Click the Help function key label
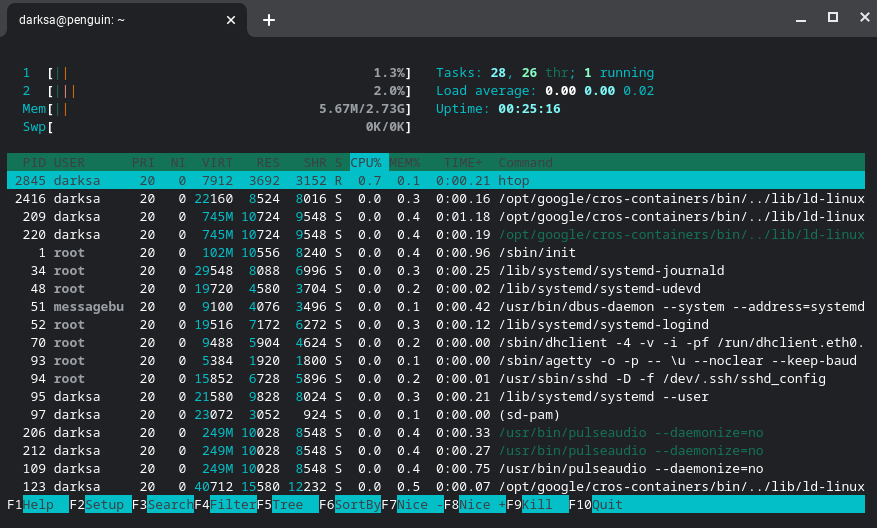 coord(45,505)
